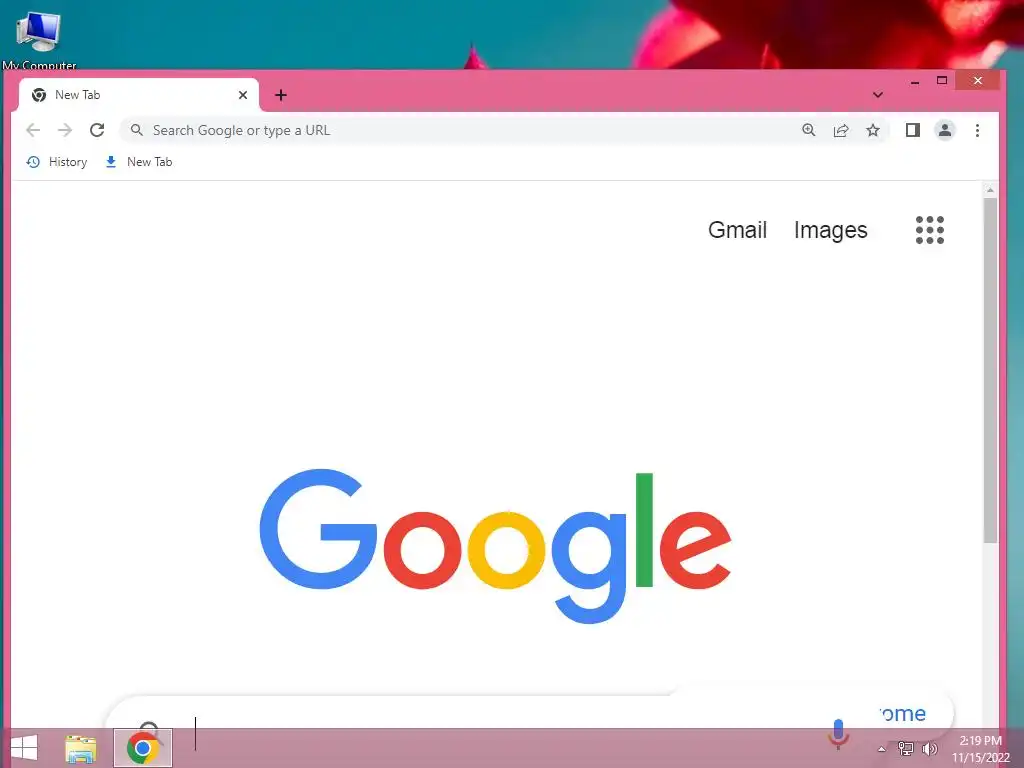Open the Images link
1024x768 pixels.
click(x=830, y=230)
